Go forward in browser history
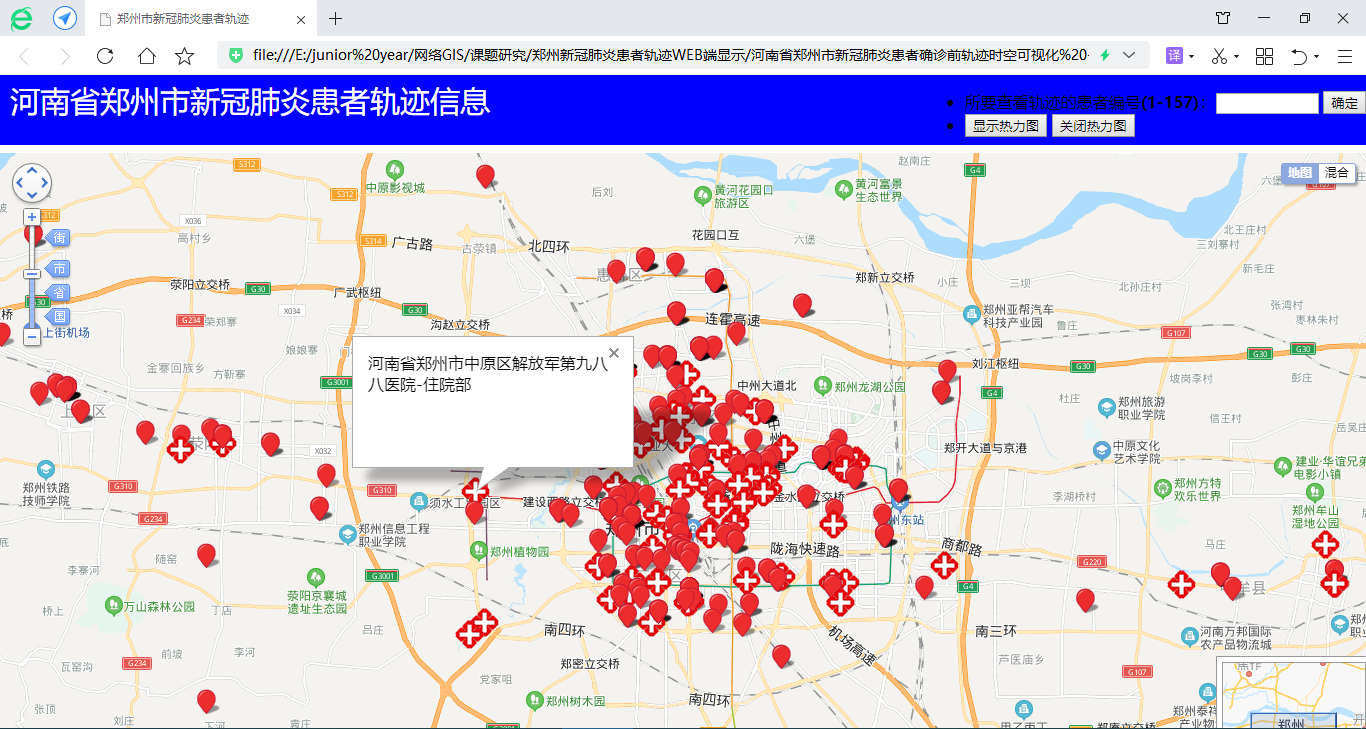 coord(65,56)
